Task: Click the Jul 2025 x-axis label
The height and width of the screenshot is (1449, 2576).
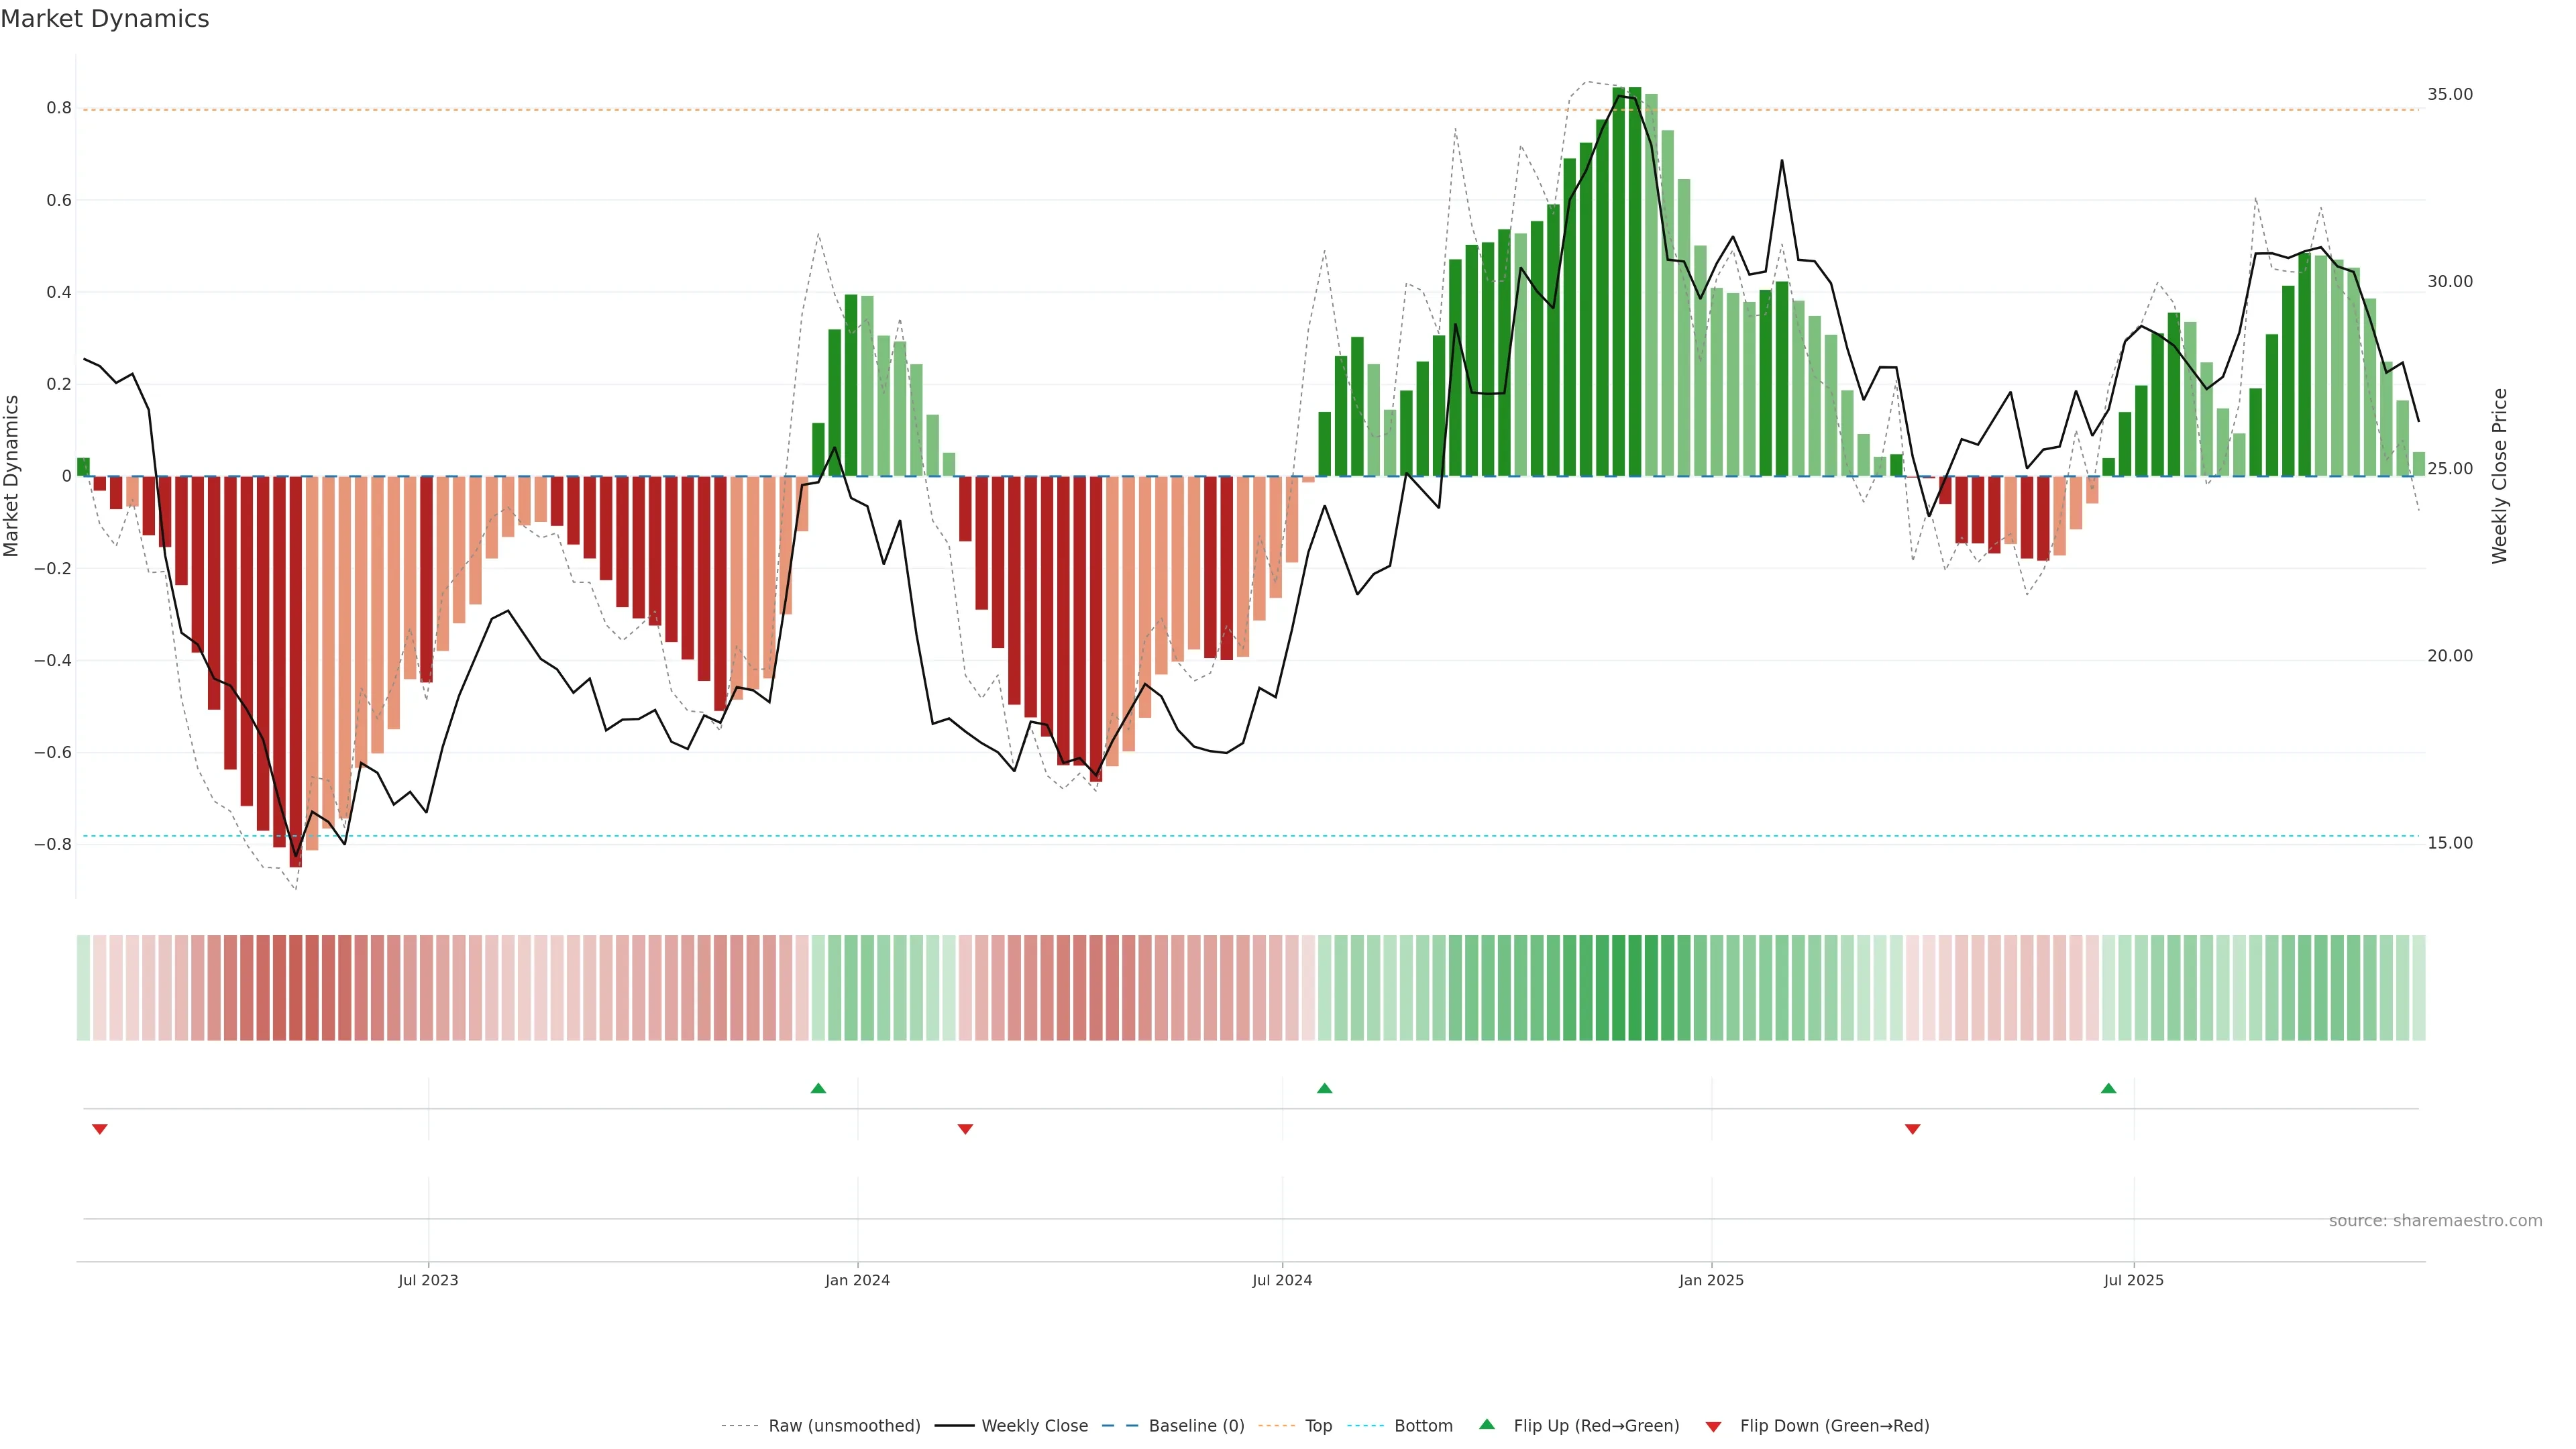Action: (2133, 1280)
